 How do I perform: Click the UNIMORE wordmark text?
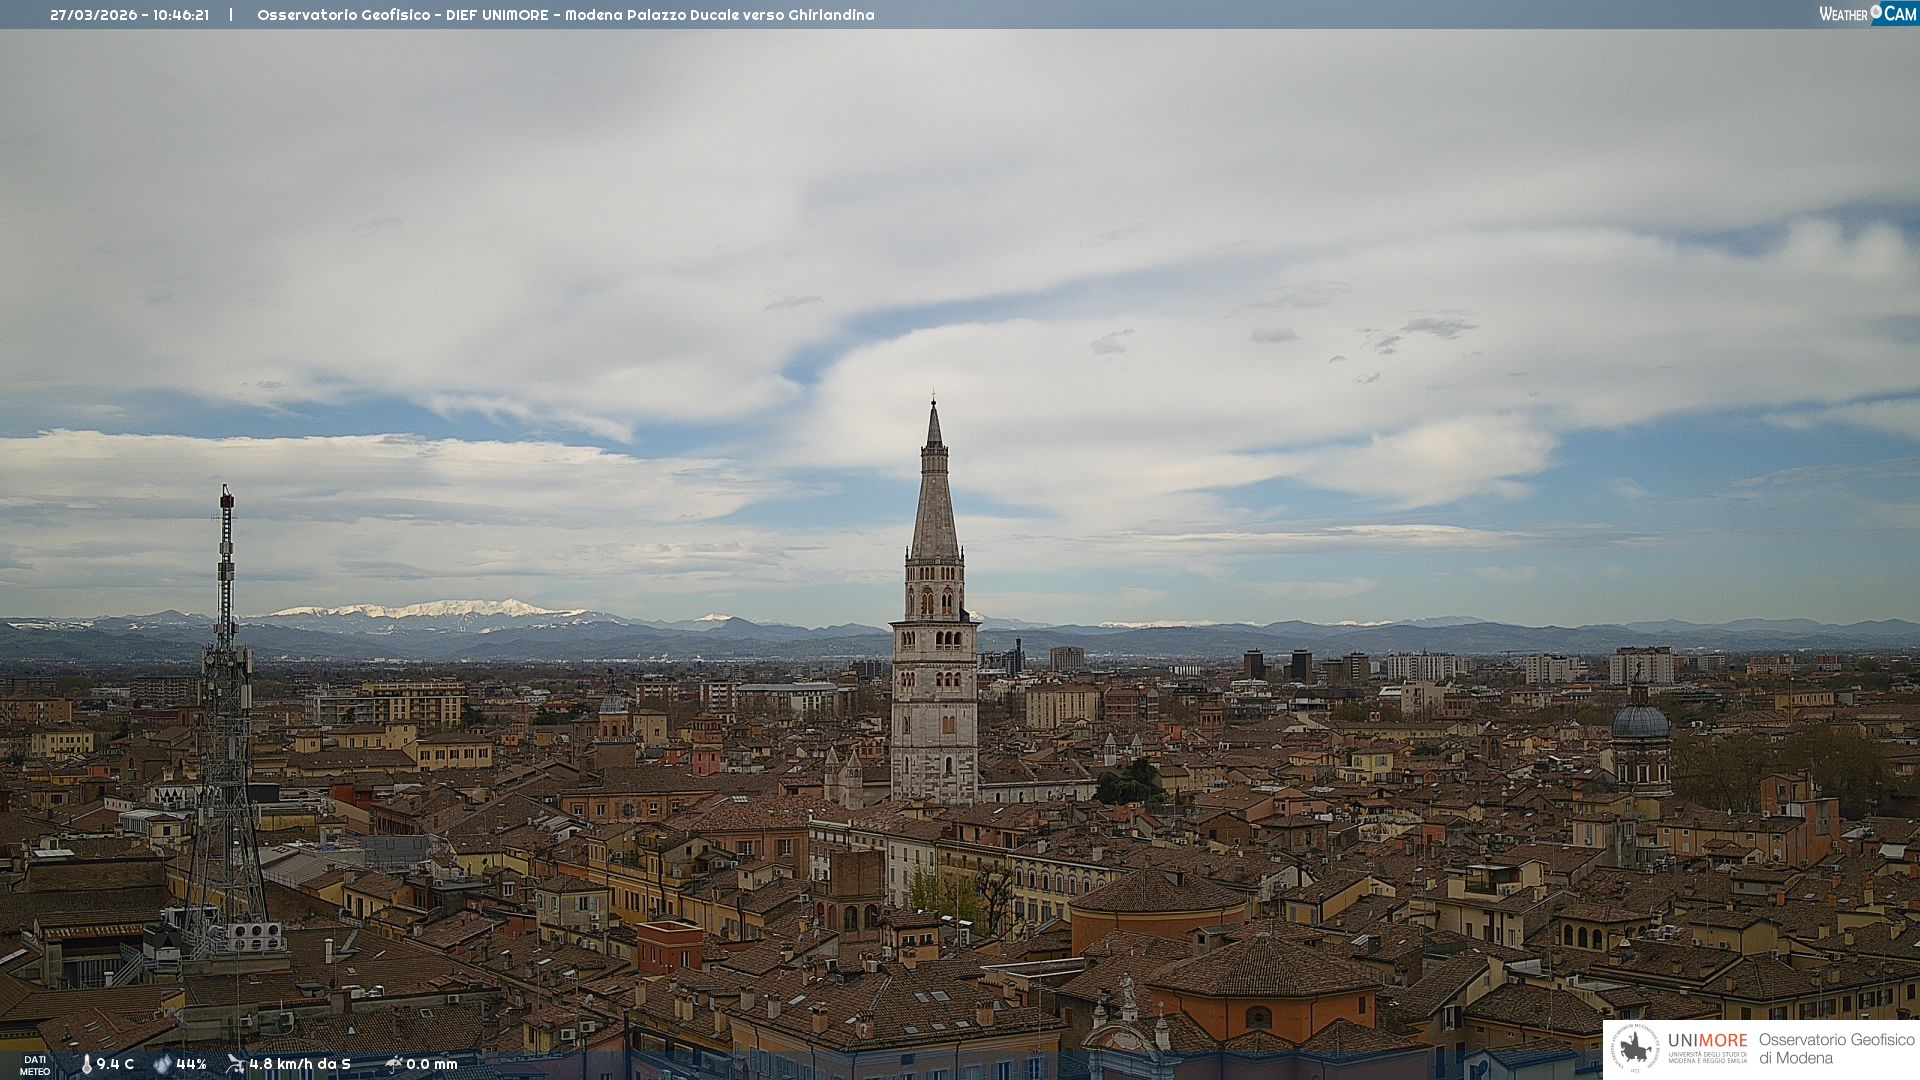click(1707, 1040)
